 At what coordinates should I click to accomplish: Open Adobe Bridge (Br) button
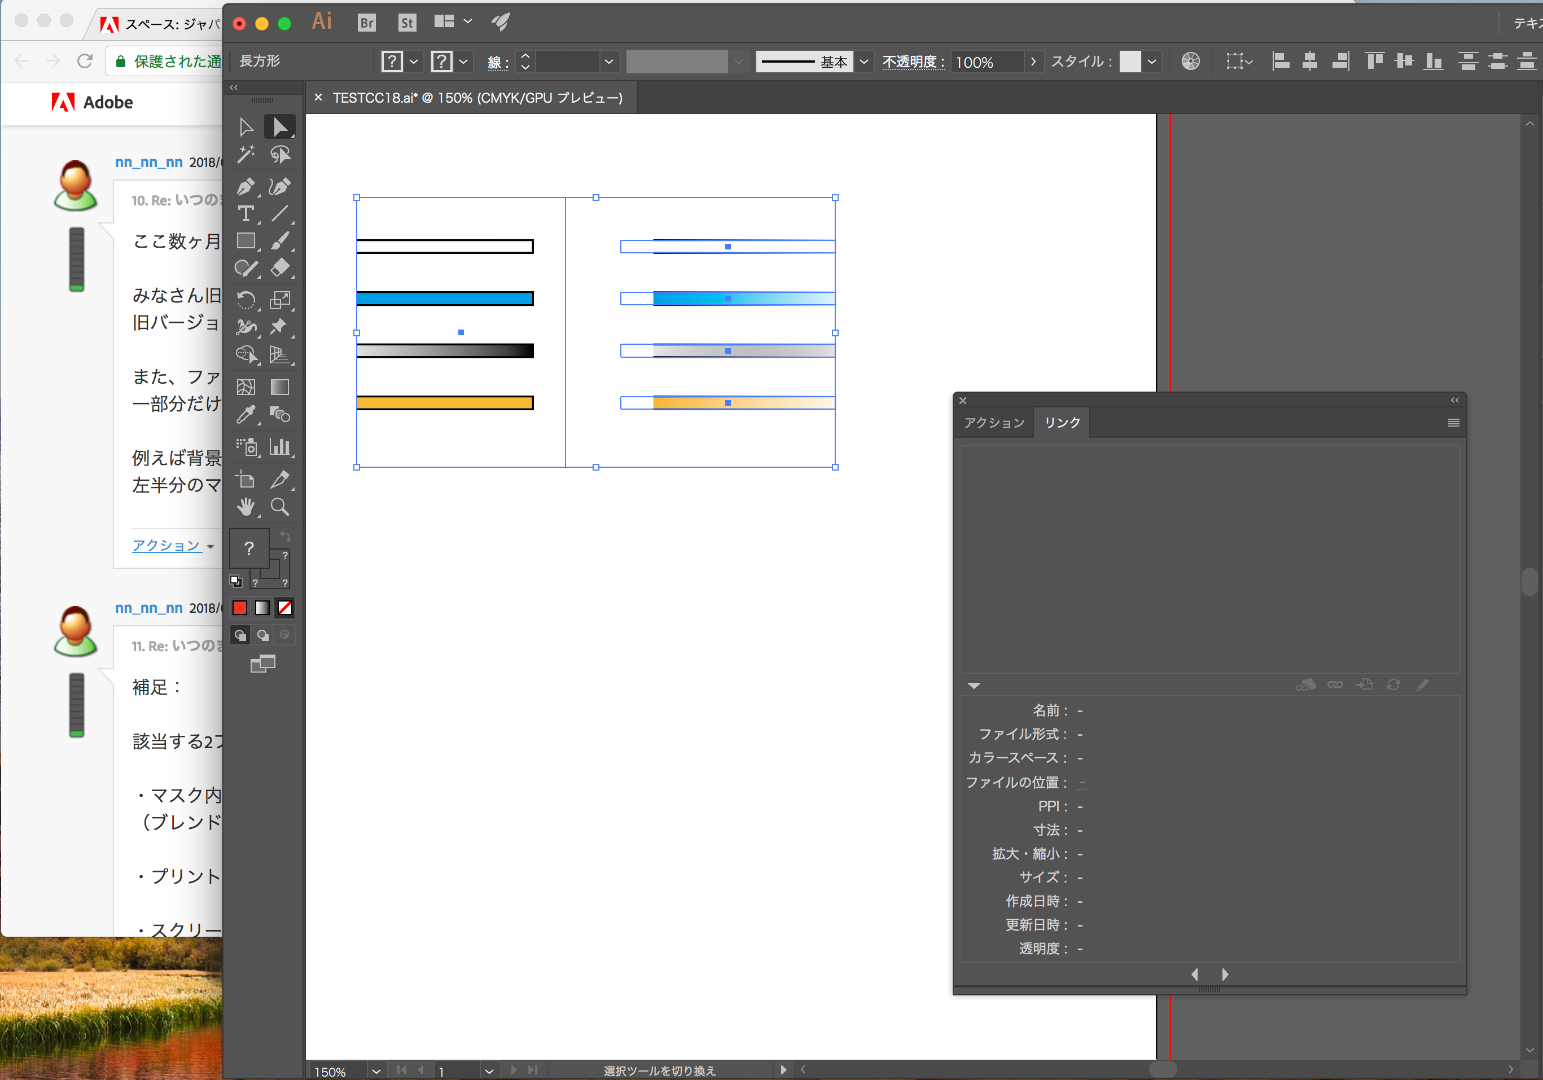(x=367, y=22)
